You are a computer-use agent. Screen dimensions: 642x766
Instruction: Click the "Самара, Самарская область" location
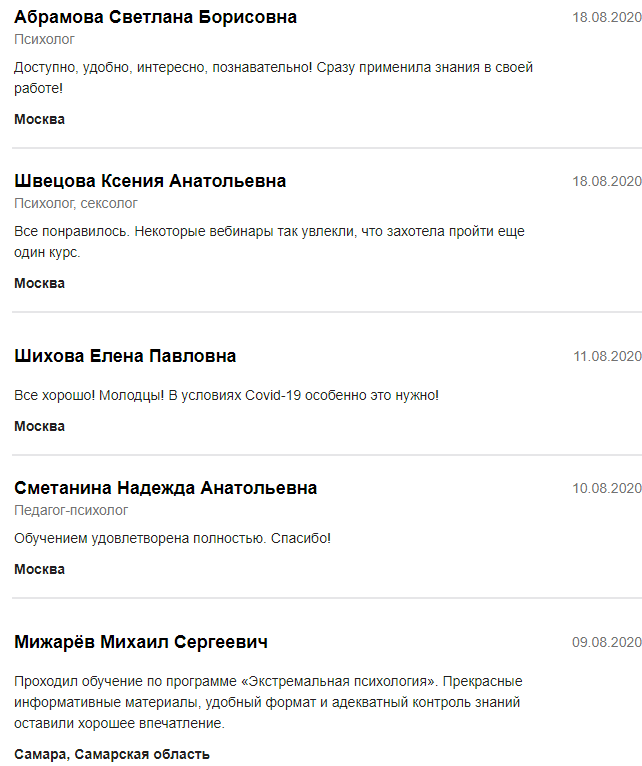click(x=111, y=754)
